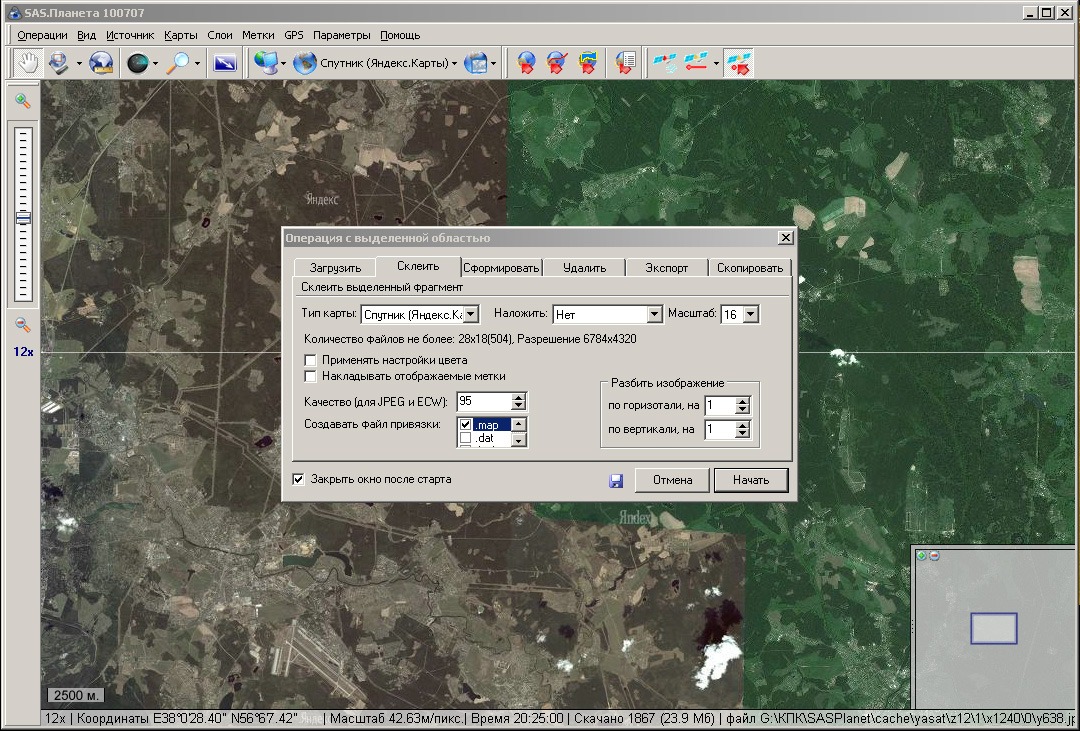
Task: Expand the 'Тип карты' combo box
Action: coord(471,315)
